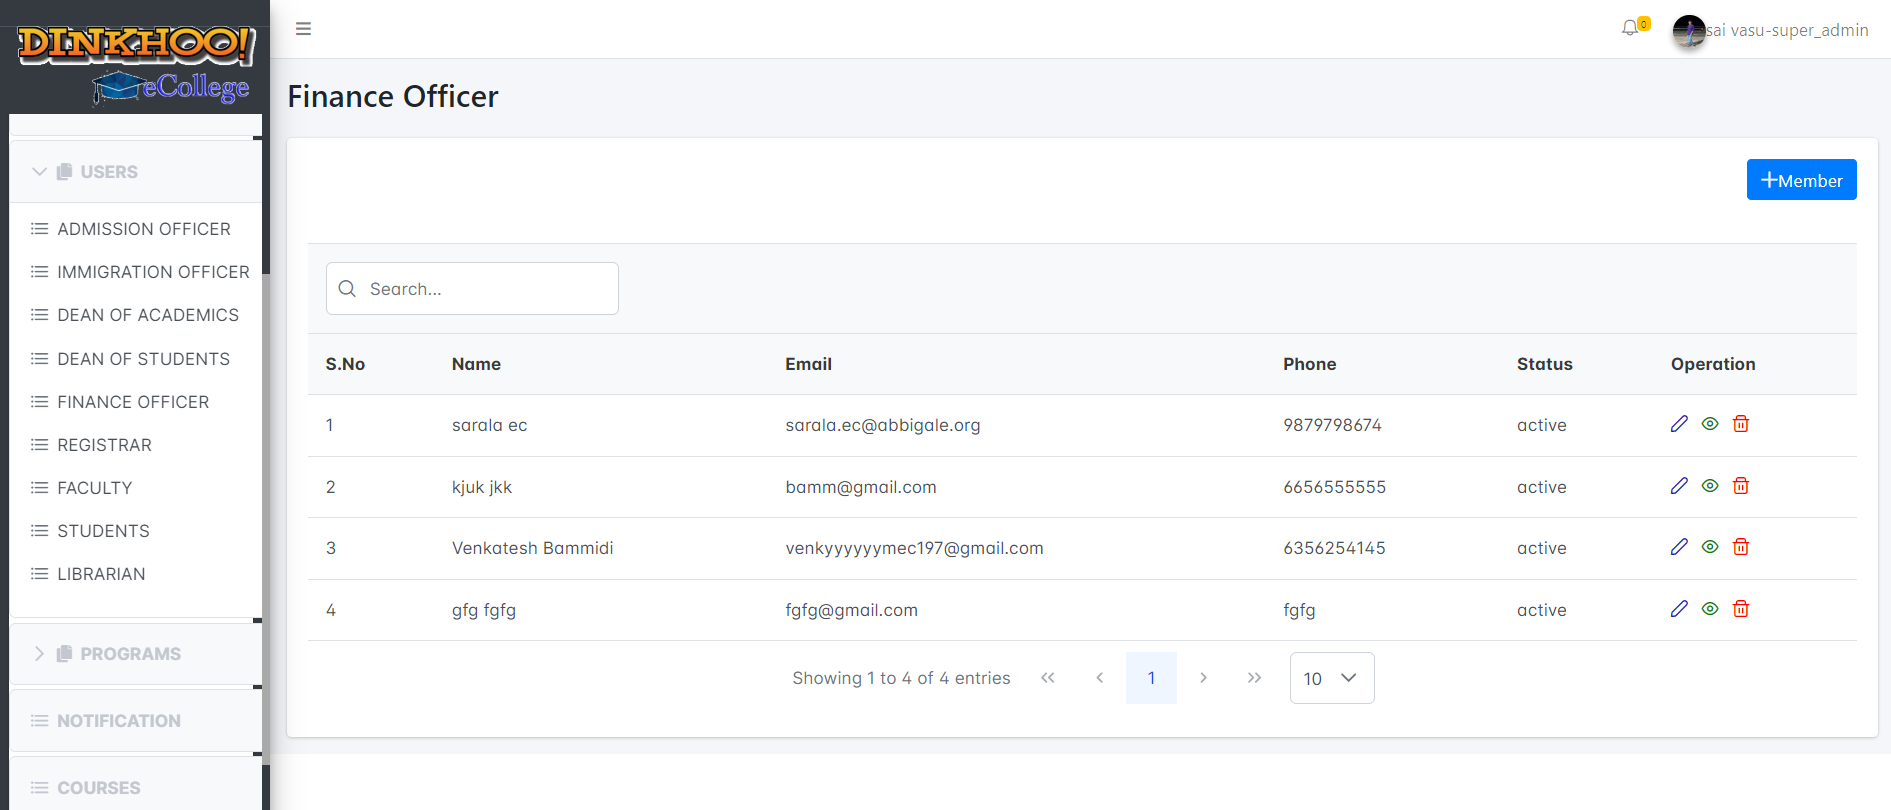The image size is (1891, 810).
Task: View gfg fgfg details eye icon
Action: tap(1710, 609)
